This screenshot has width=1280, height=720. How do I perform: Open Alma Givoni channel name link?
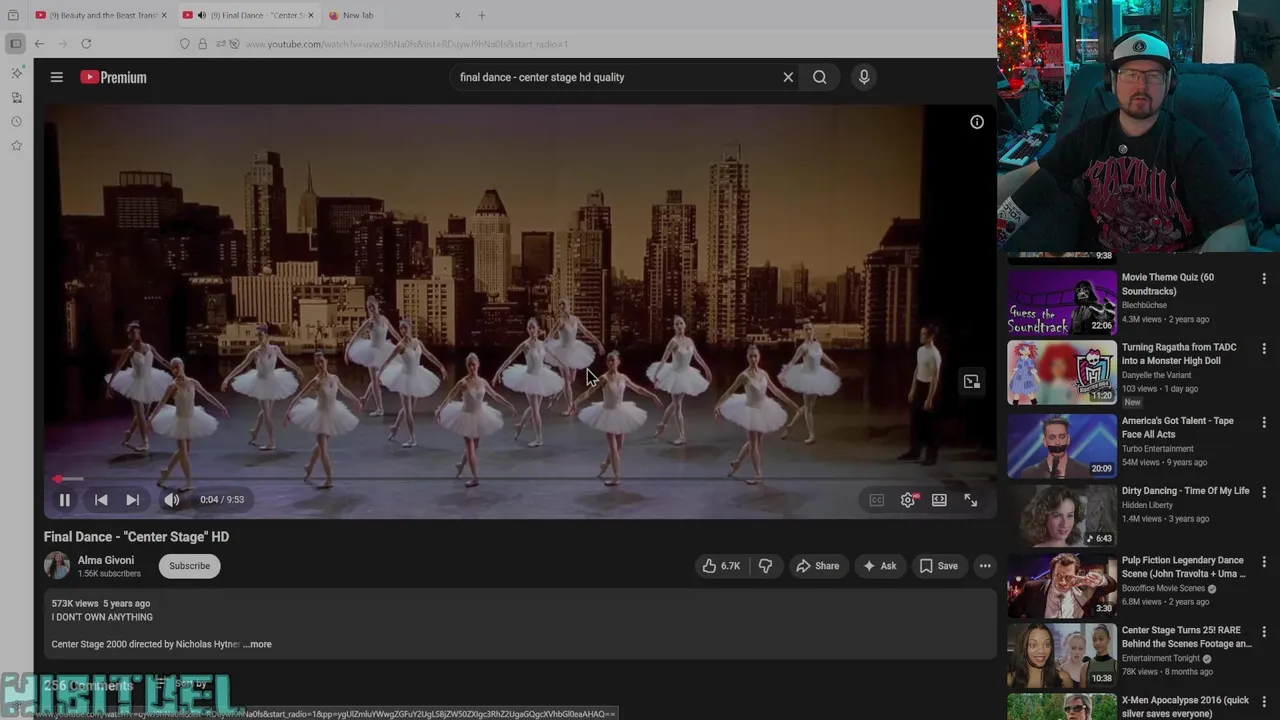pos(106,560)
